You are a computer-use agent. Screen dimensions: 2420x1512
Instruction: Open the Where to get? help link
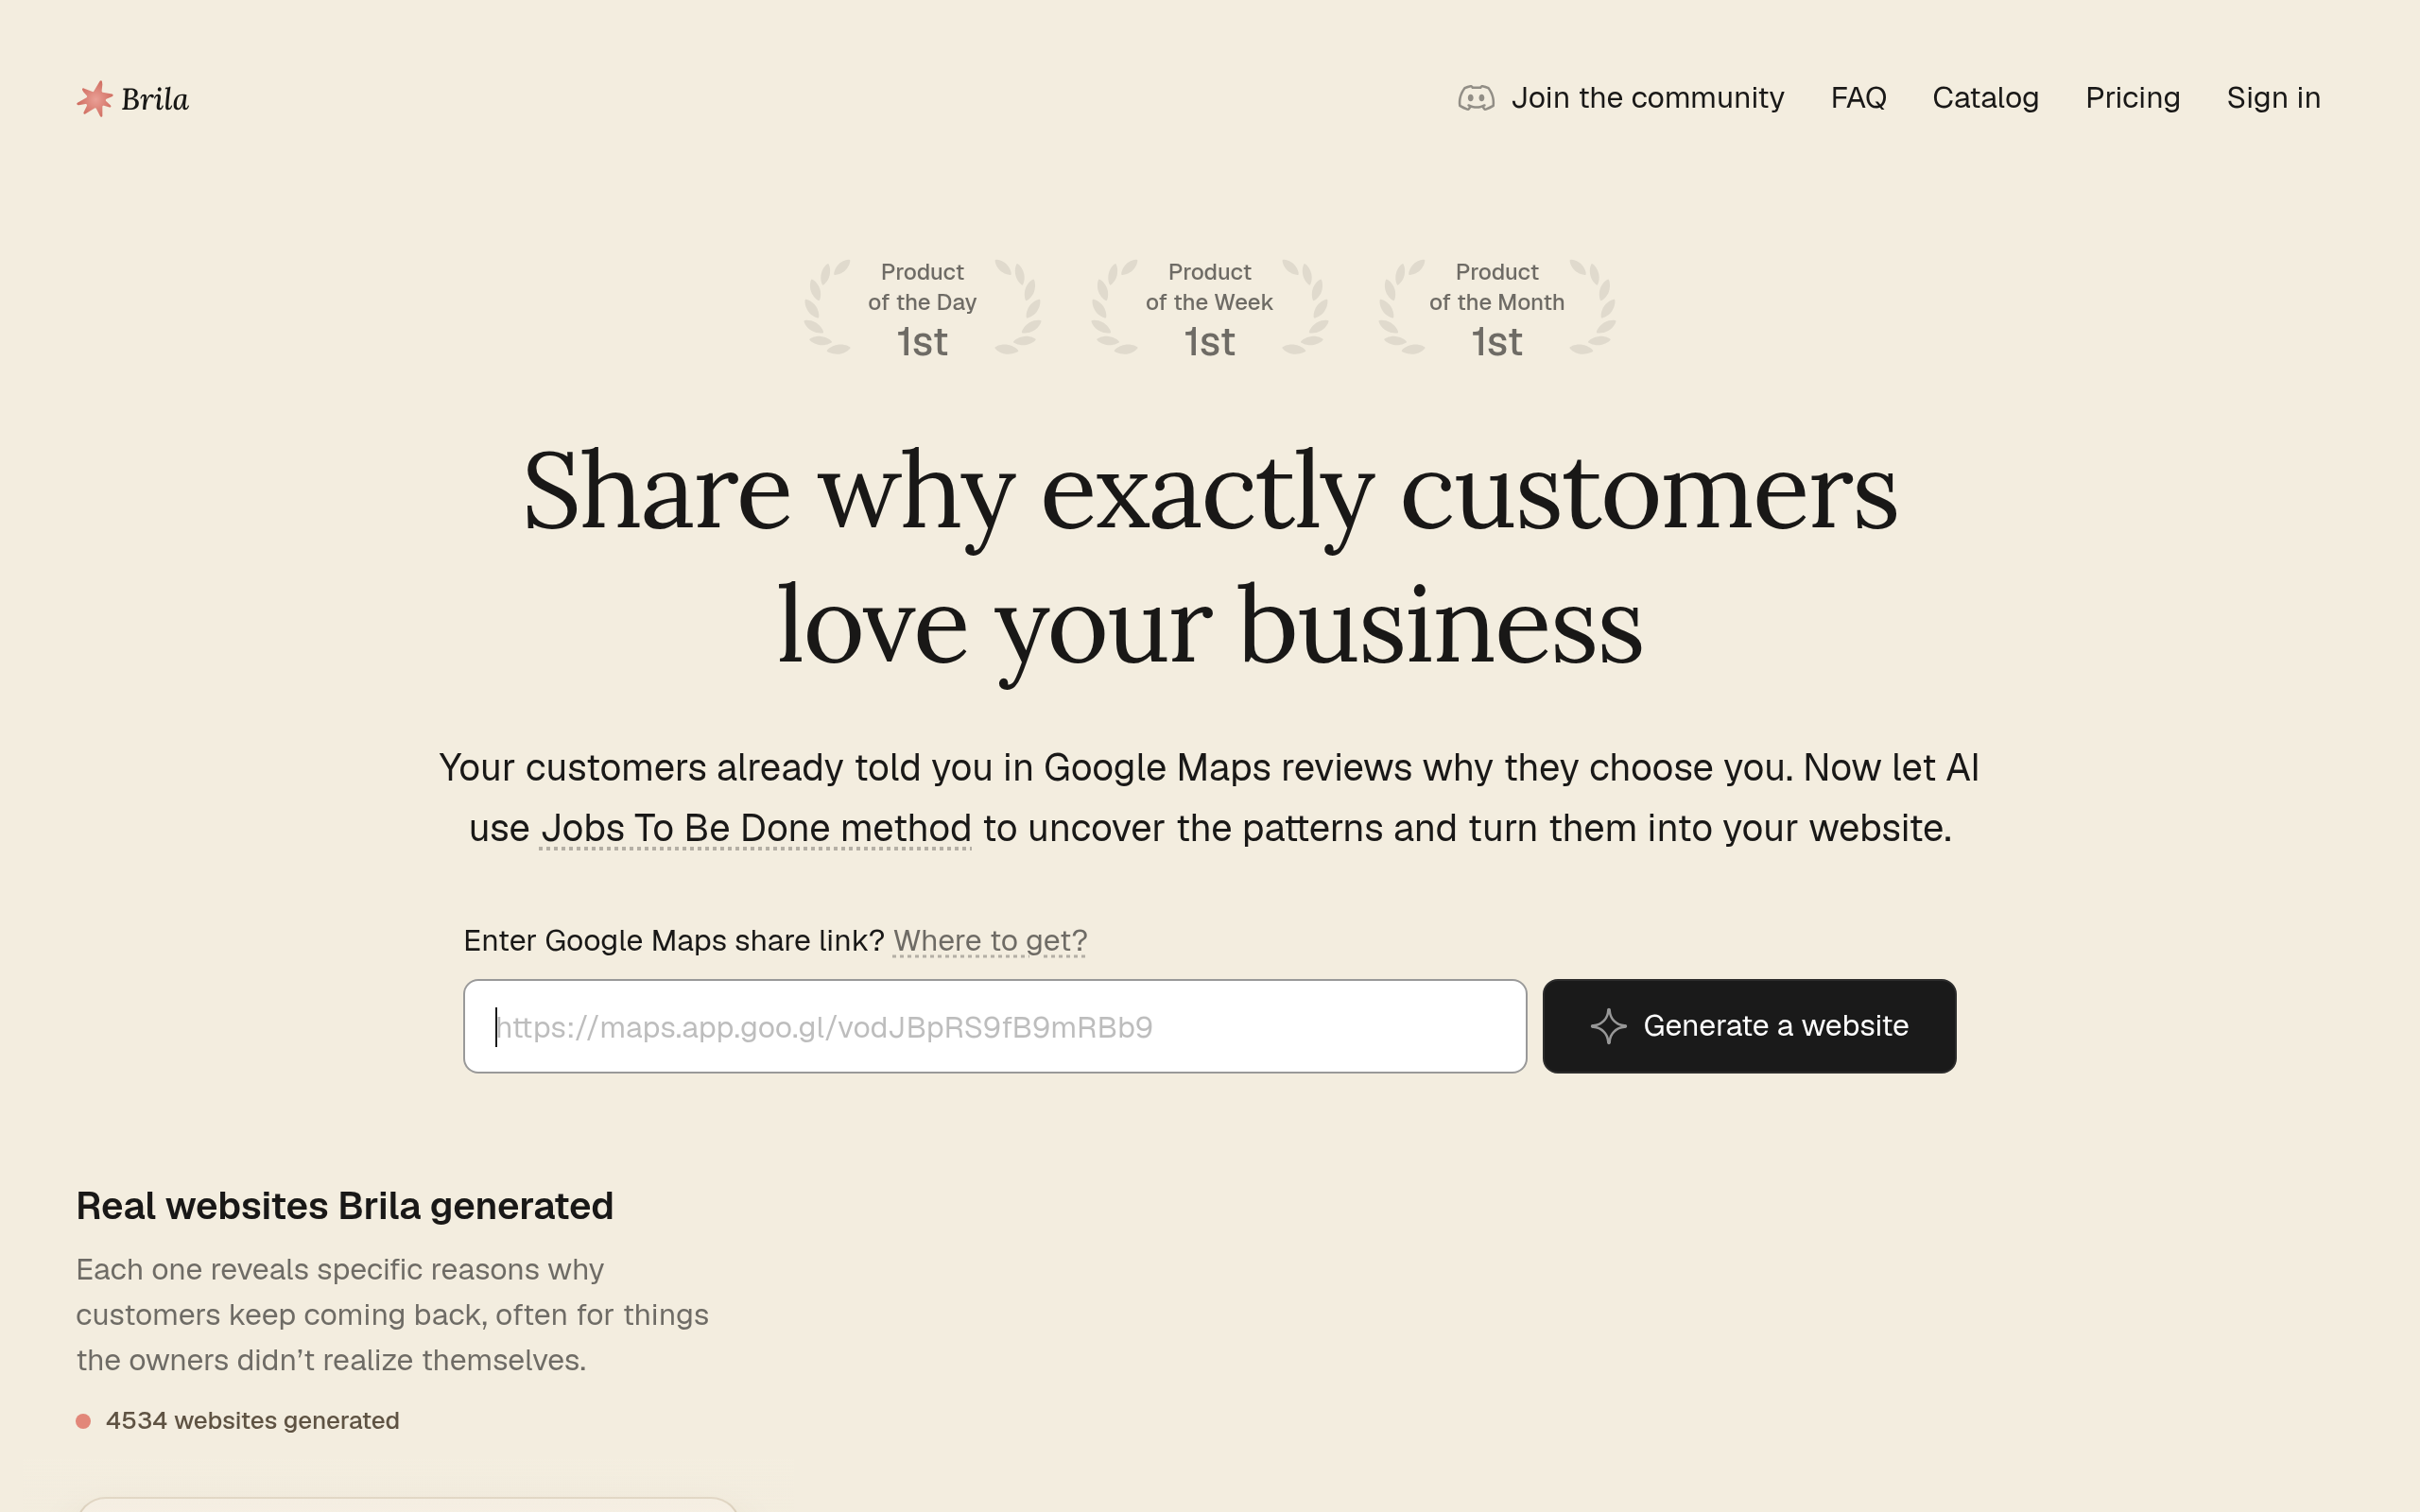click(x=990, y=941)
